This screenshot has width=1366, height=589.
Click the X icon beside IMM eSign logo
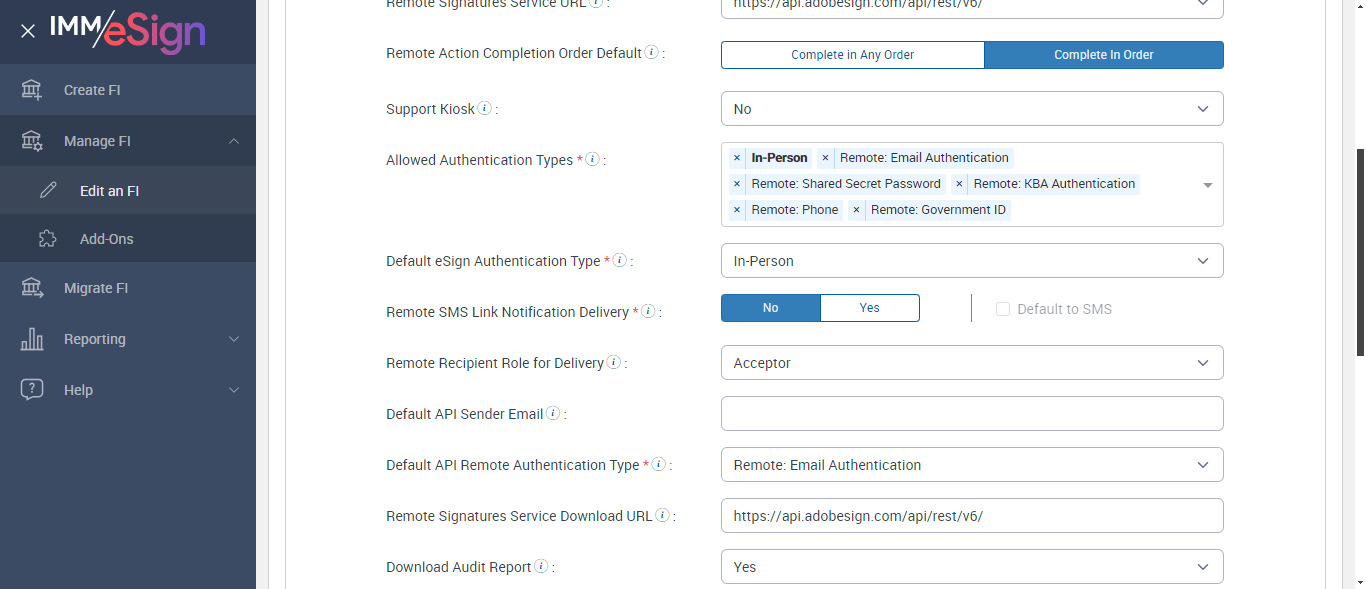[28, 31]
